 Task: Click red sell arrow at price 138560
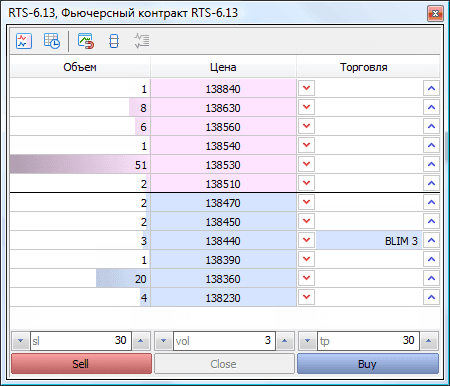tap(306, 126)
